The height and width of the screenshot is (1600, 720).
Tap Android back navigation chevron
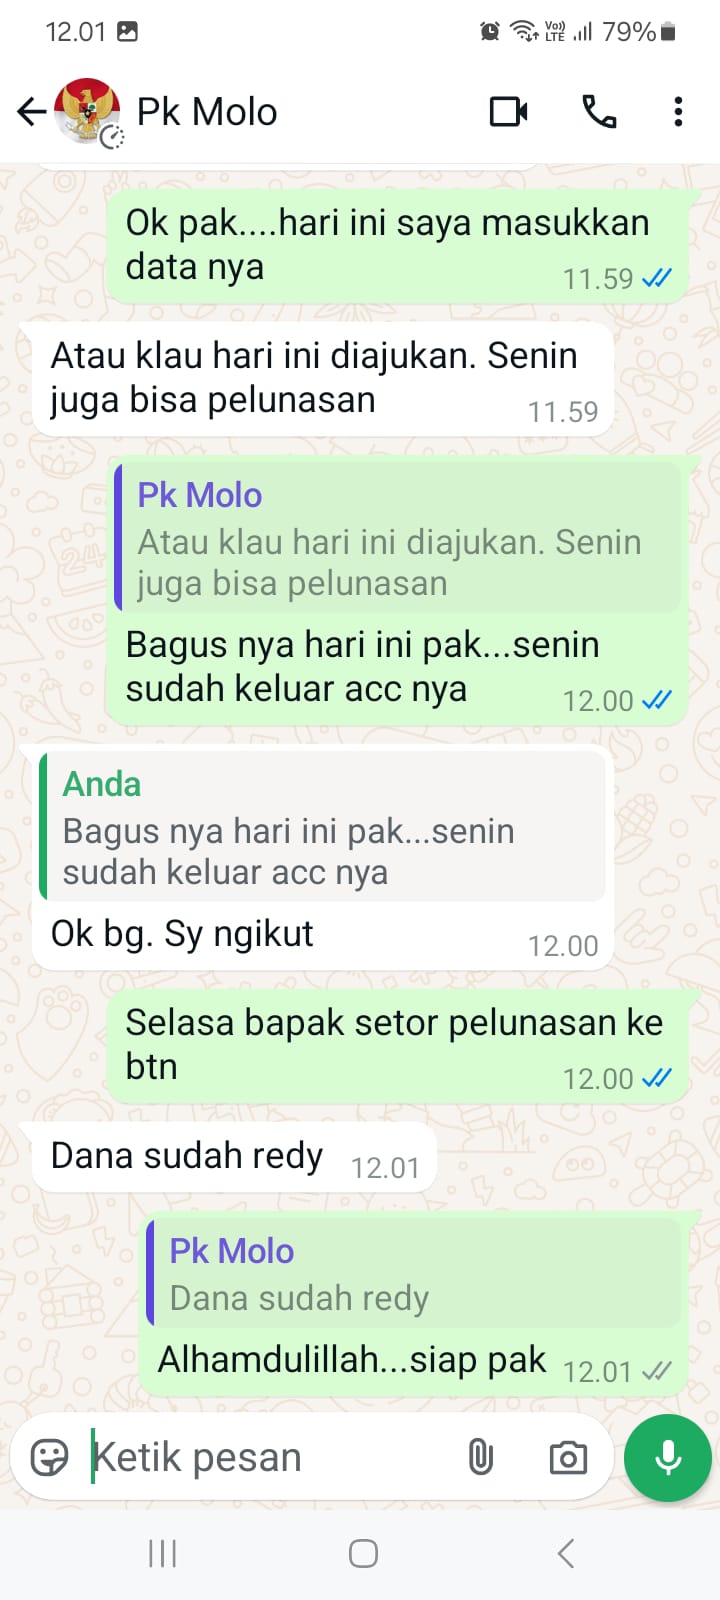tap(565, 1553)
